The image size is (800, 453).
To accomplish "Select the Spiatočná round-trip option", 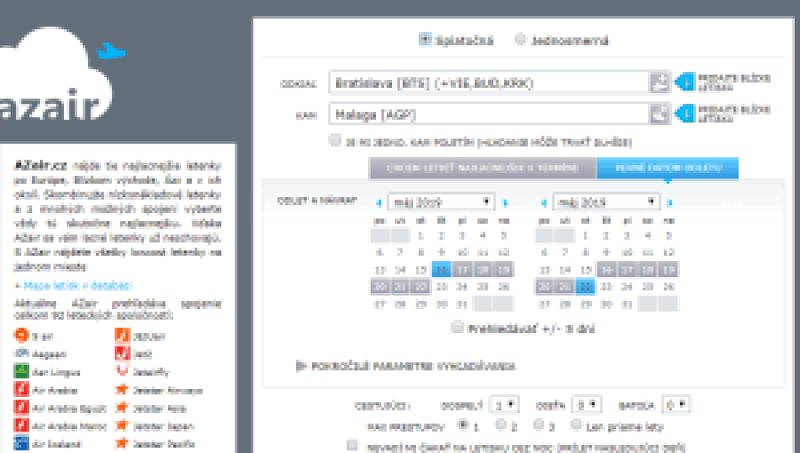I will 425,41.
